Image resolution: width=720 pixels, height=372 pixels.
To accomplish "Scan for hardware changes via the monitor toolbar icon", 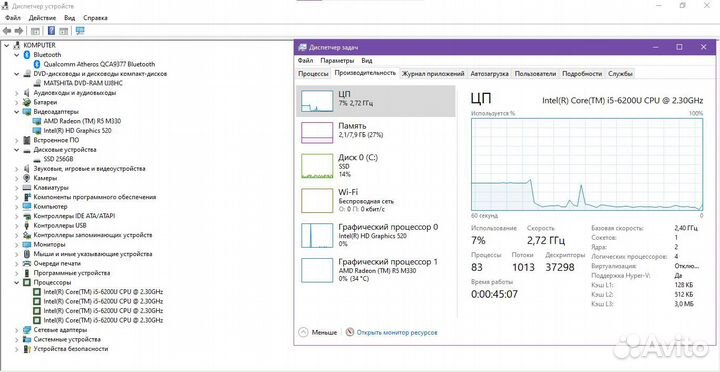I will click(80, 31).
